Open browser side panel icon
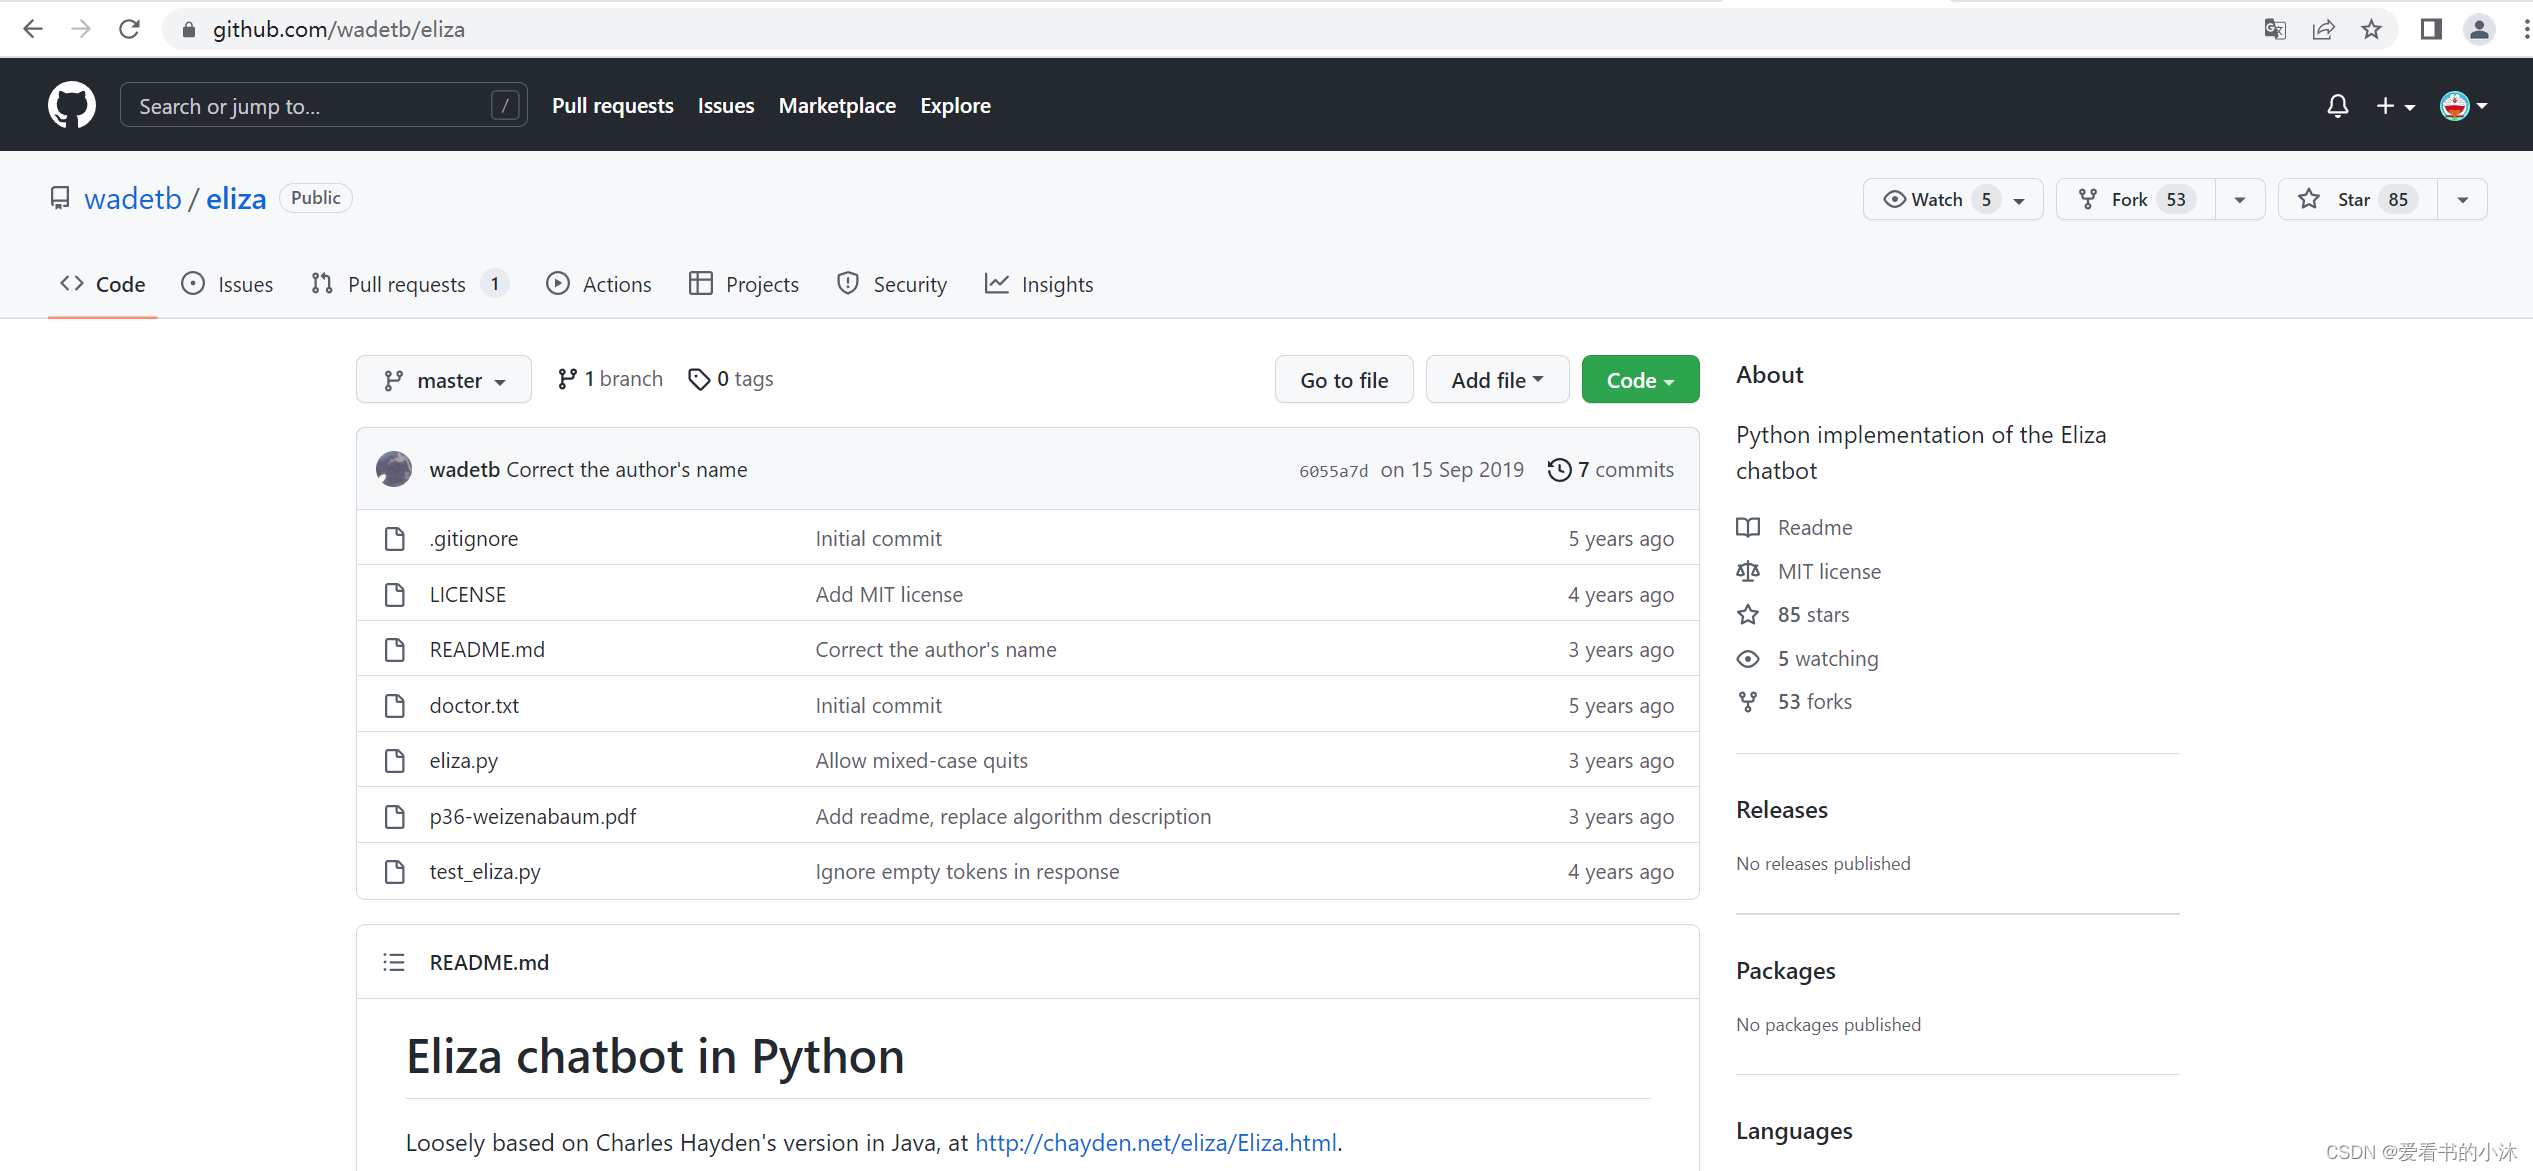Viewport: 2533px width, 1171px height. tap(2431, 29)
